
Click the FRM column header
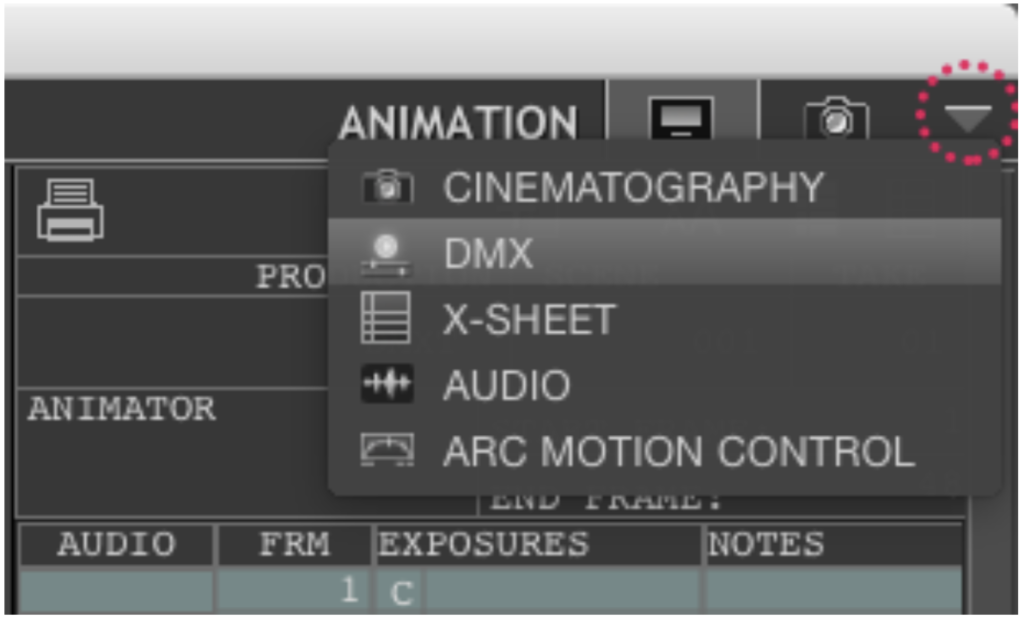pyautogui.click(x=295, y=544)
